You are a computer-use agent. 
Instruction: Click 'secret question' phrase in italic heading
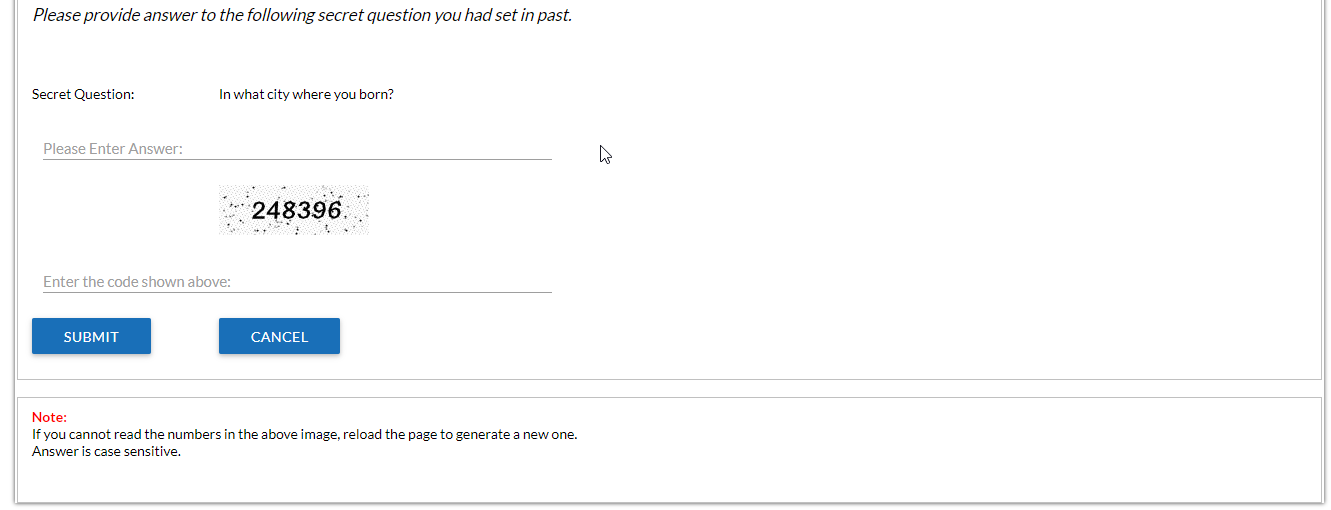(x=374, y=16)
